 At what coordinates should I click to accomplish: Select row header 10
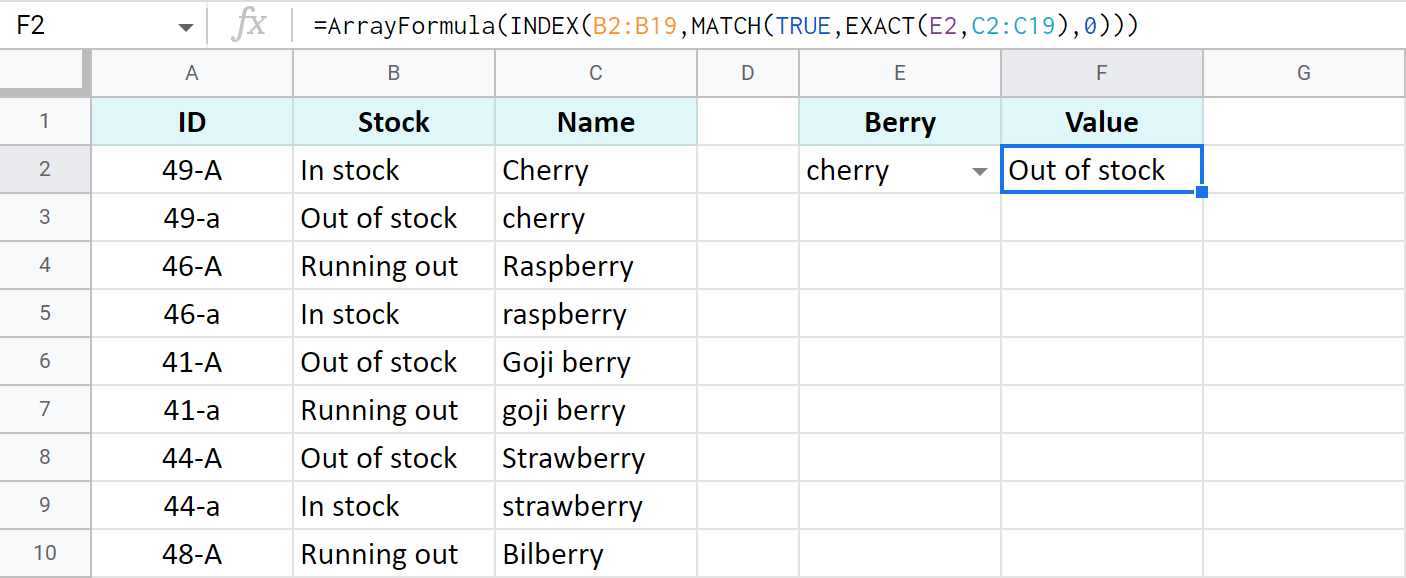coord(45,553)
